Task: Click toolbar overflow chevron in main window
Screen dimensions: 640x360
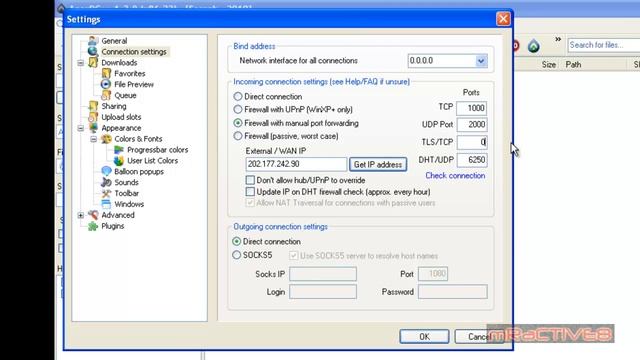Action: tap(558, 39)
